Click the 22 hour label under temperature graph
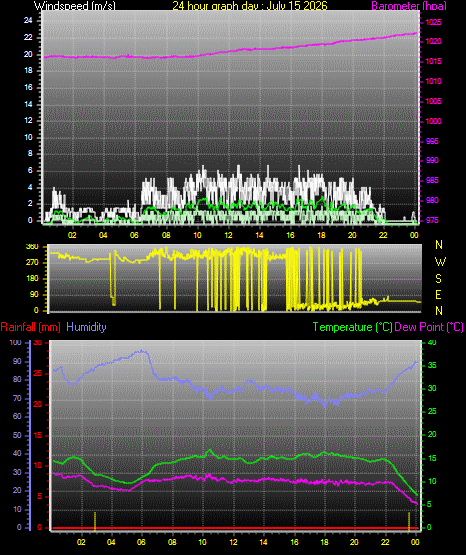466x555 pixels. click(x=385, y=542)
